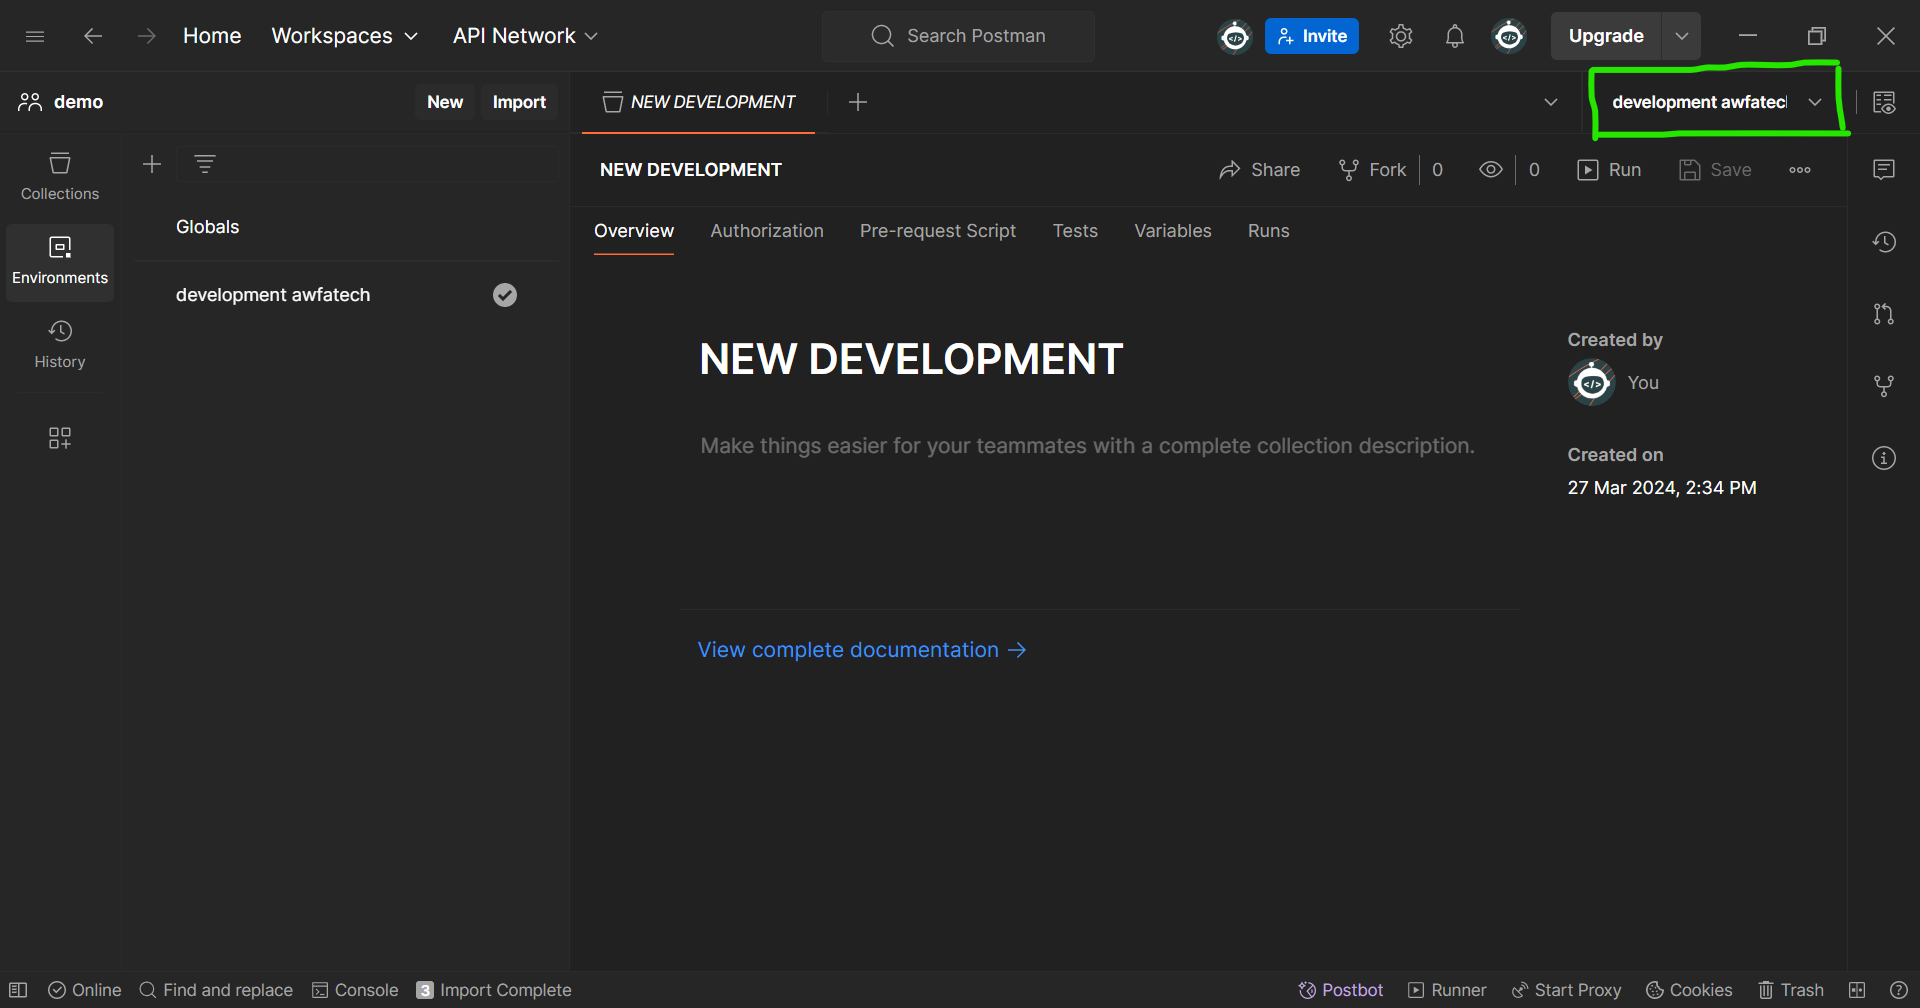Click the watch eye icon for collection
Screen dimensions: 1920x1008
pyautogui.click(x=1490, y=170)
